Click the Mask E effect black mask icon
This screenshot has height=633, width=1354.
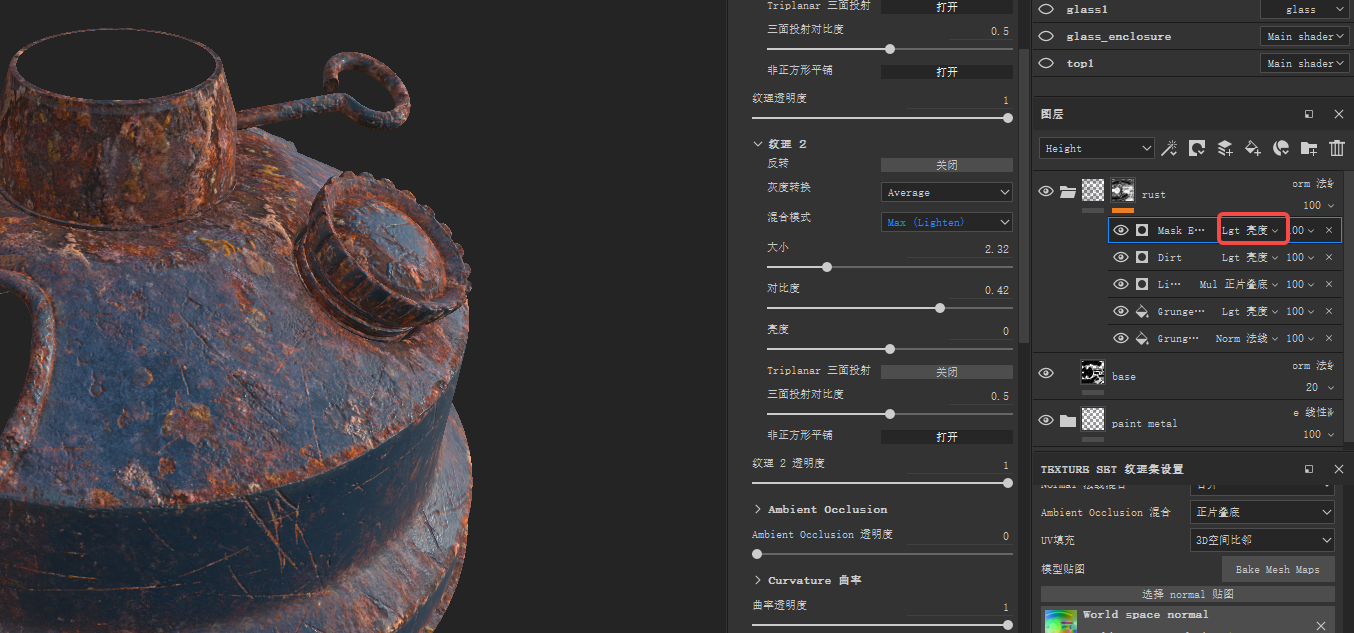coord(1143,229)
